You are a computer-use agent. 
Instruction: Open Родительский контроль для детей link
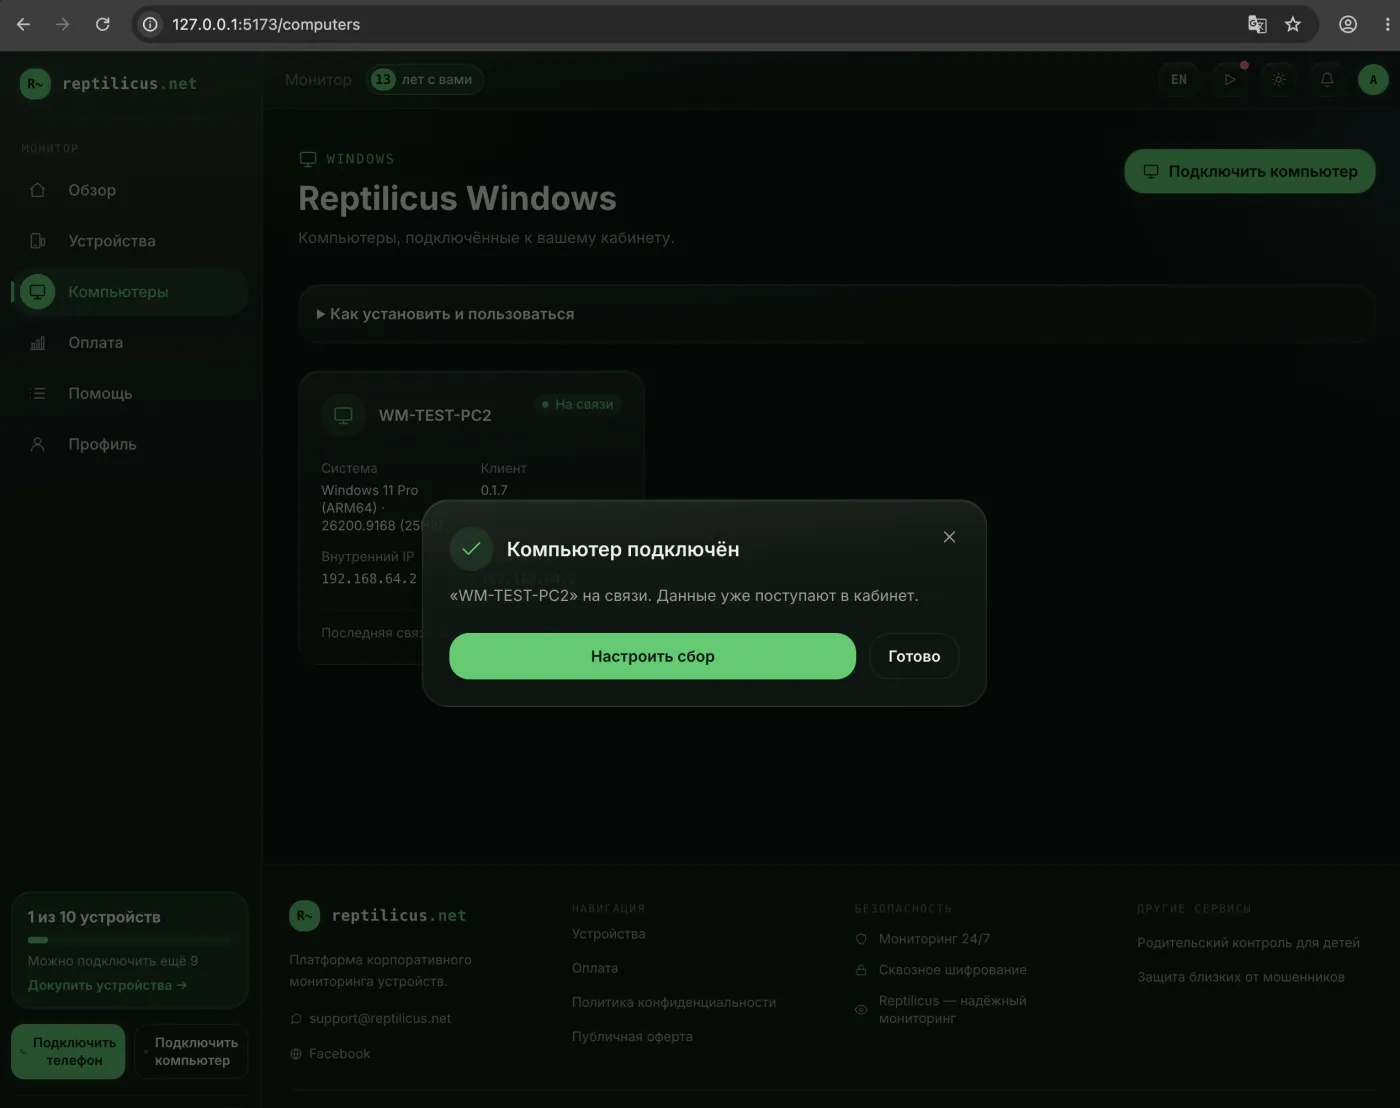point(1248,943)
